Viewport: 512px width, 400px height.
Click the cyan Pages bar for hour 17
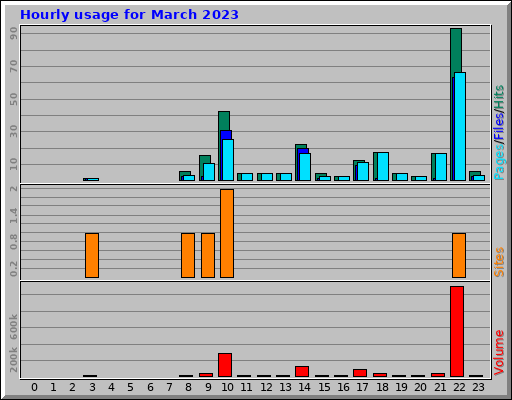click(x=363, y=172)
